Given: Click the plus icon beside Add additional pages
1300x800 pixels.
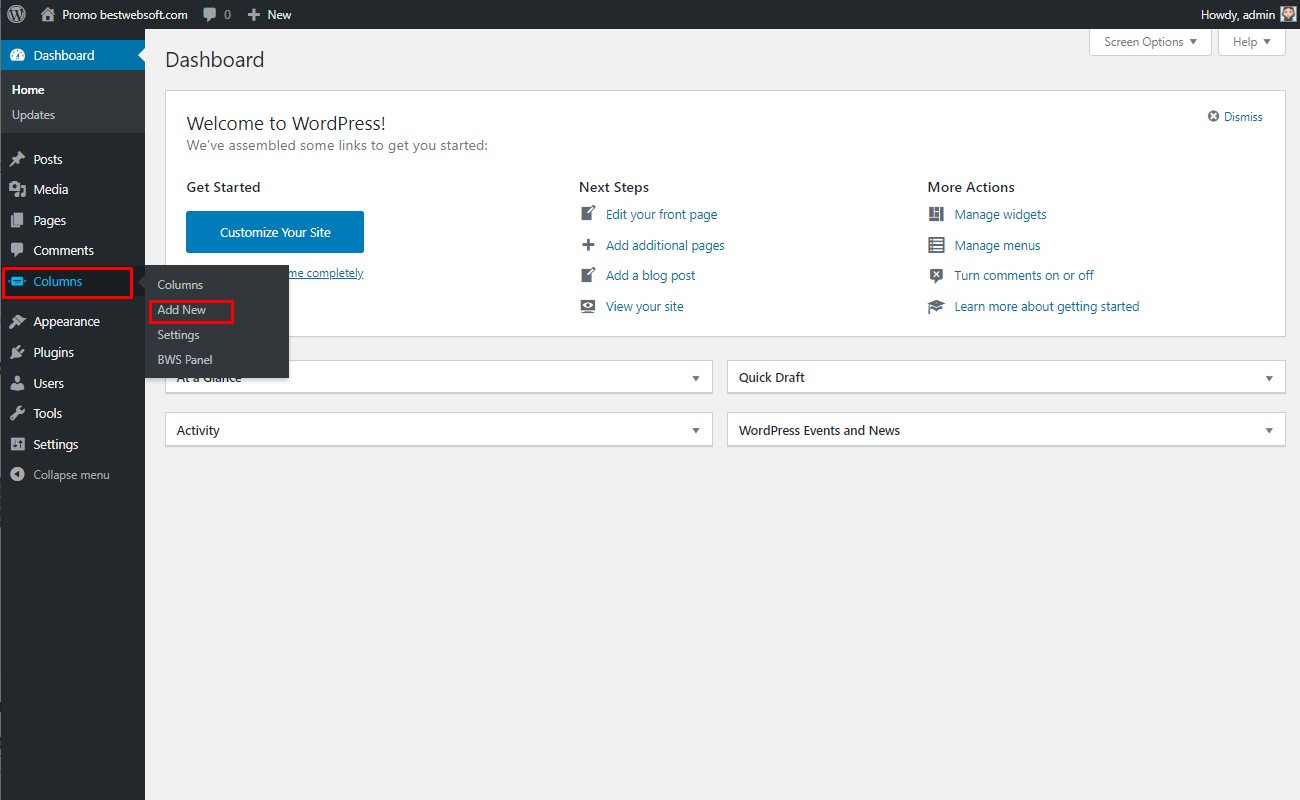Looking at the screenshot, I should click(588, 245).
